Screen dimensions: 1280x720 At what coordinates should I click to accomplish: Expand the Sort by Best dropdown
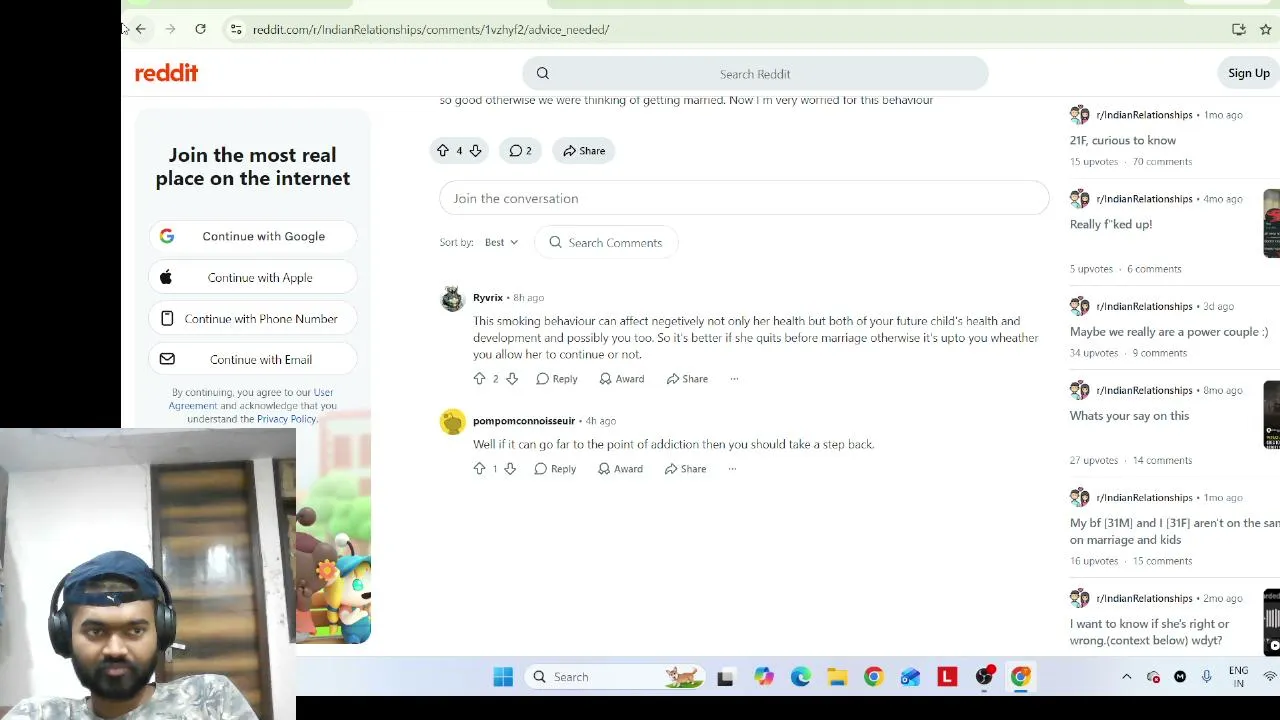pyautogui.click(x=501, y=242)
